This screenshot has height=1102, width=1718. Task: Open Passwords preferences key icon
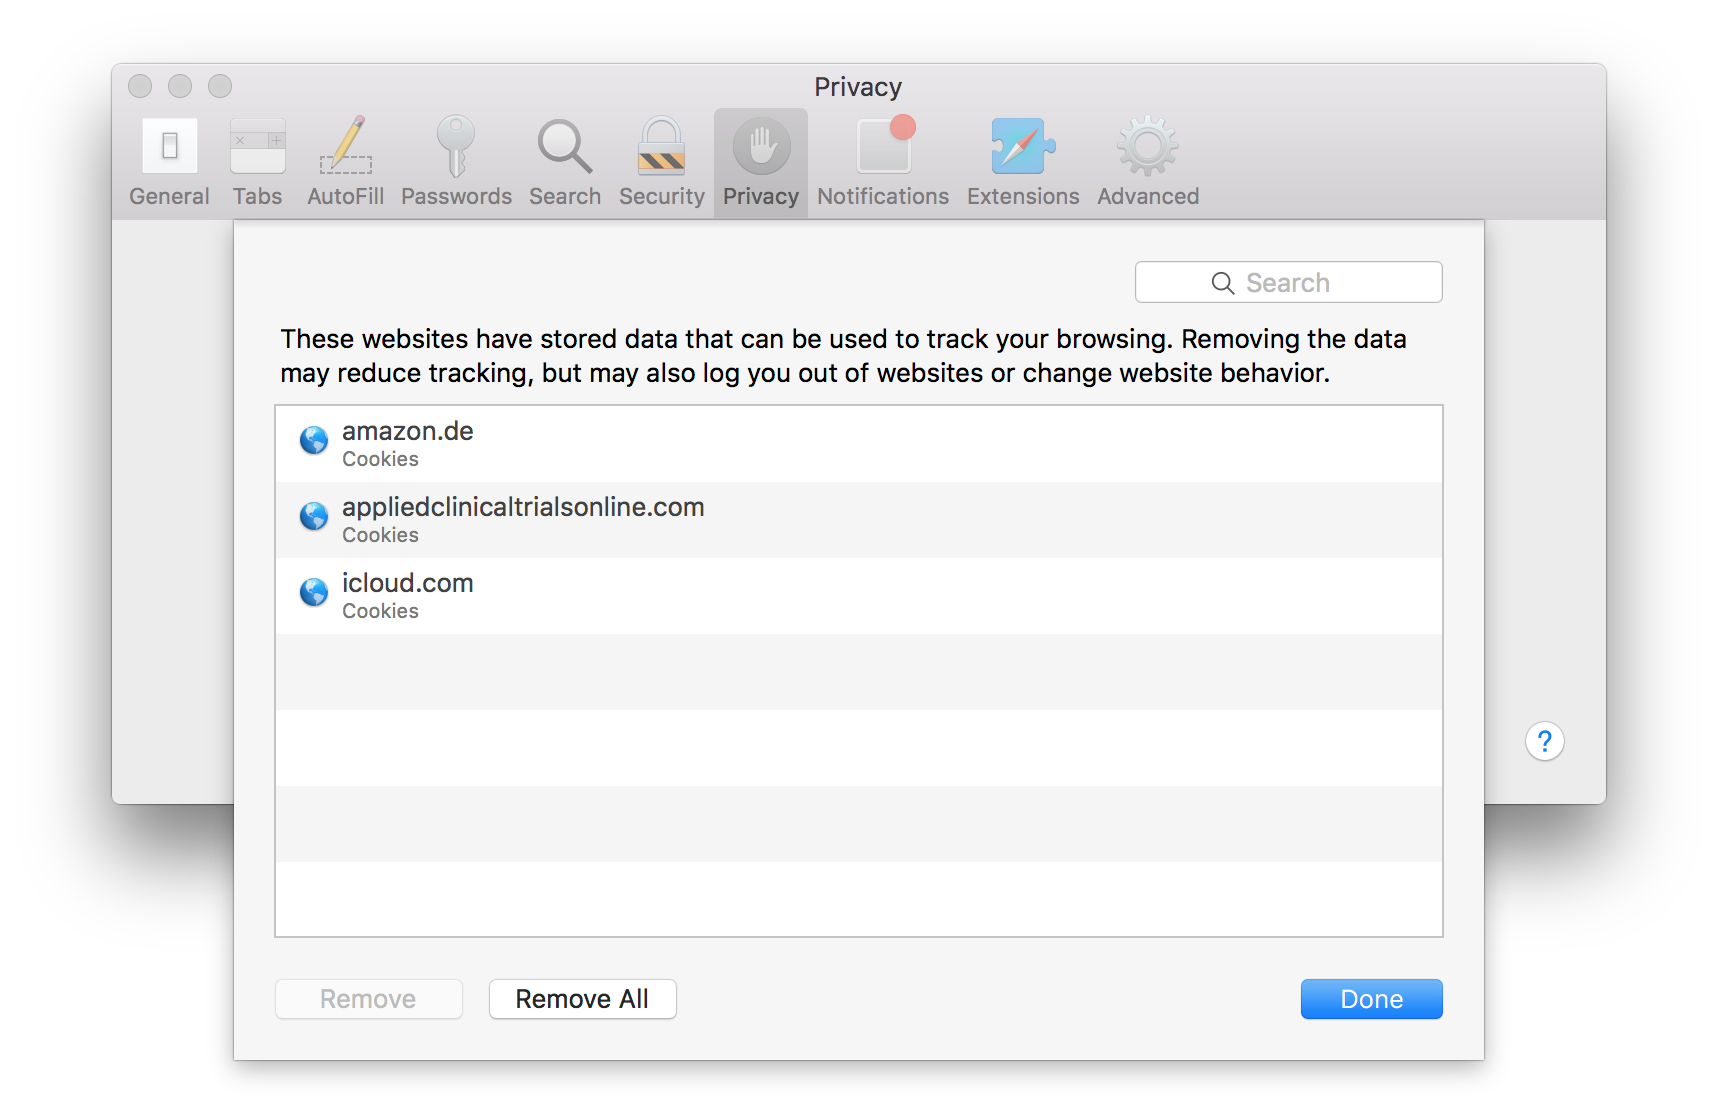[x=456, y=162]
